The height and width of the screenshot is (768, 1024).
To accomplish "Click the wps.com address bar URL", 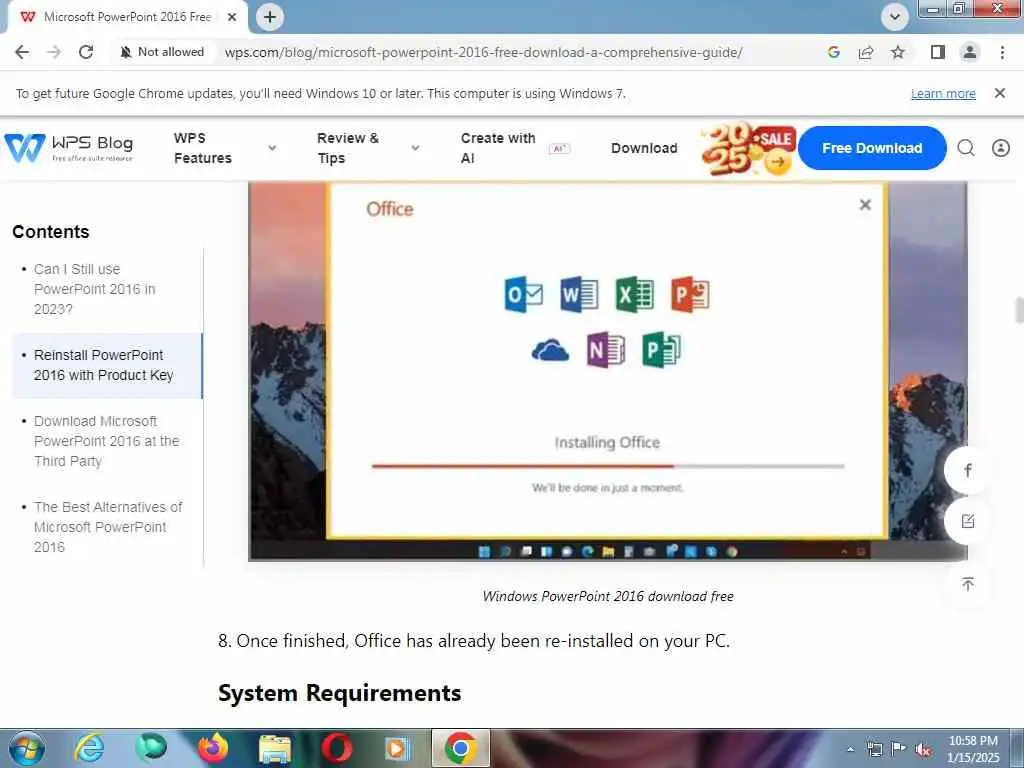I will [x=483, y=52].
